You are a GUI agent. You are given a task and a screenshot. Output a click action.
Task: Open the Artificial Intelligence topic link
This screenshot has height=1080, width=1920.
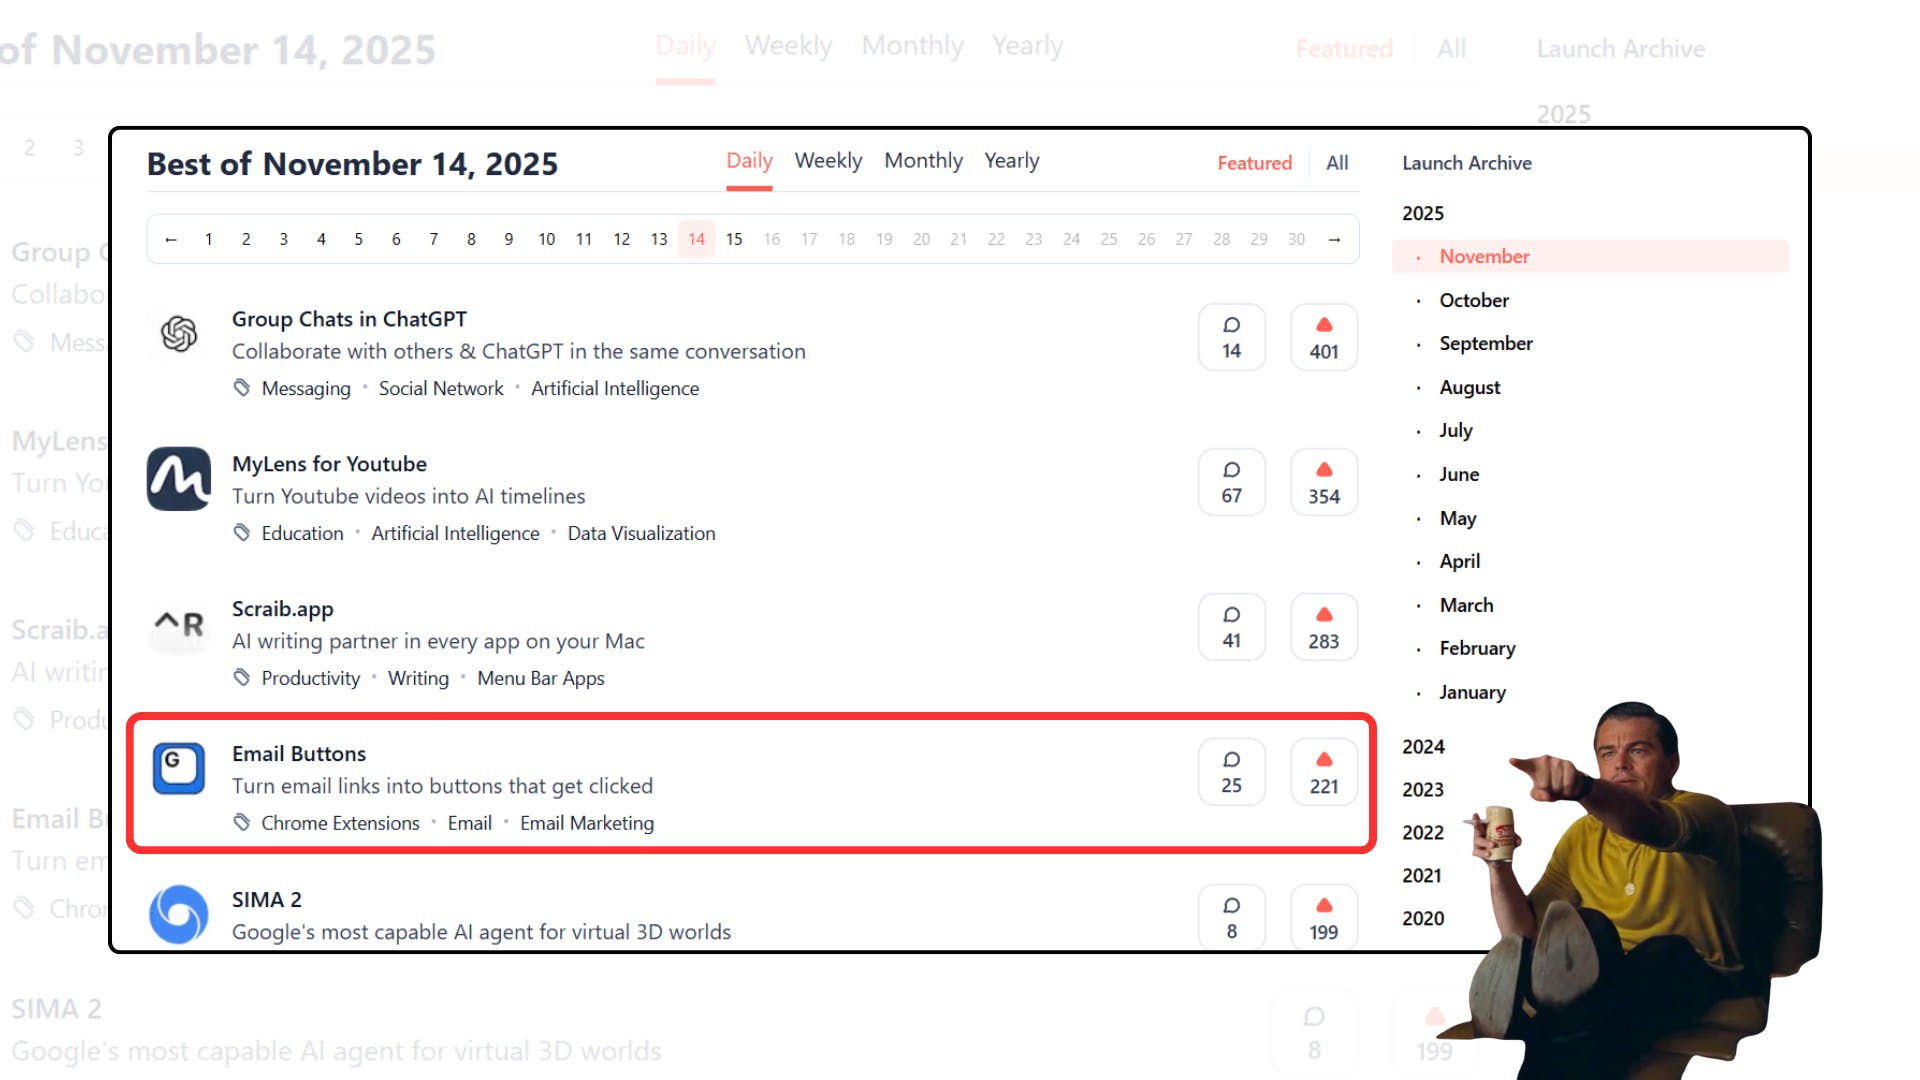[614, 389]
